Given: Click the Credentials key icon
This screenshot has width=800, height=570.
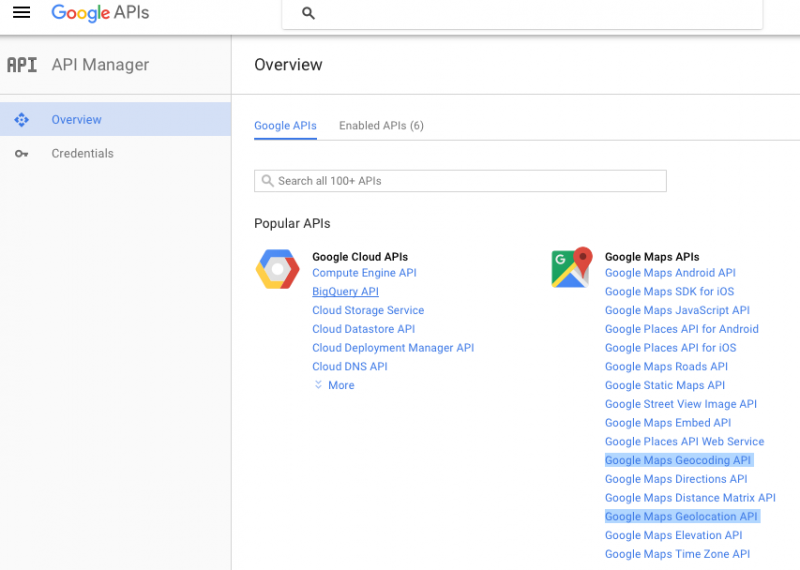Looking at the screenshot, I should click(x=21, y=154).
